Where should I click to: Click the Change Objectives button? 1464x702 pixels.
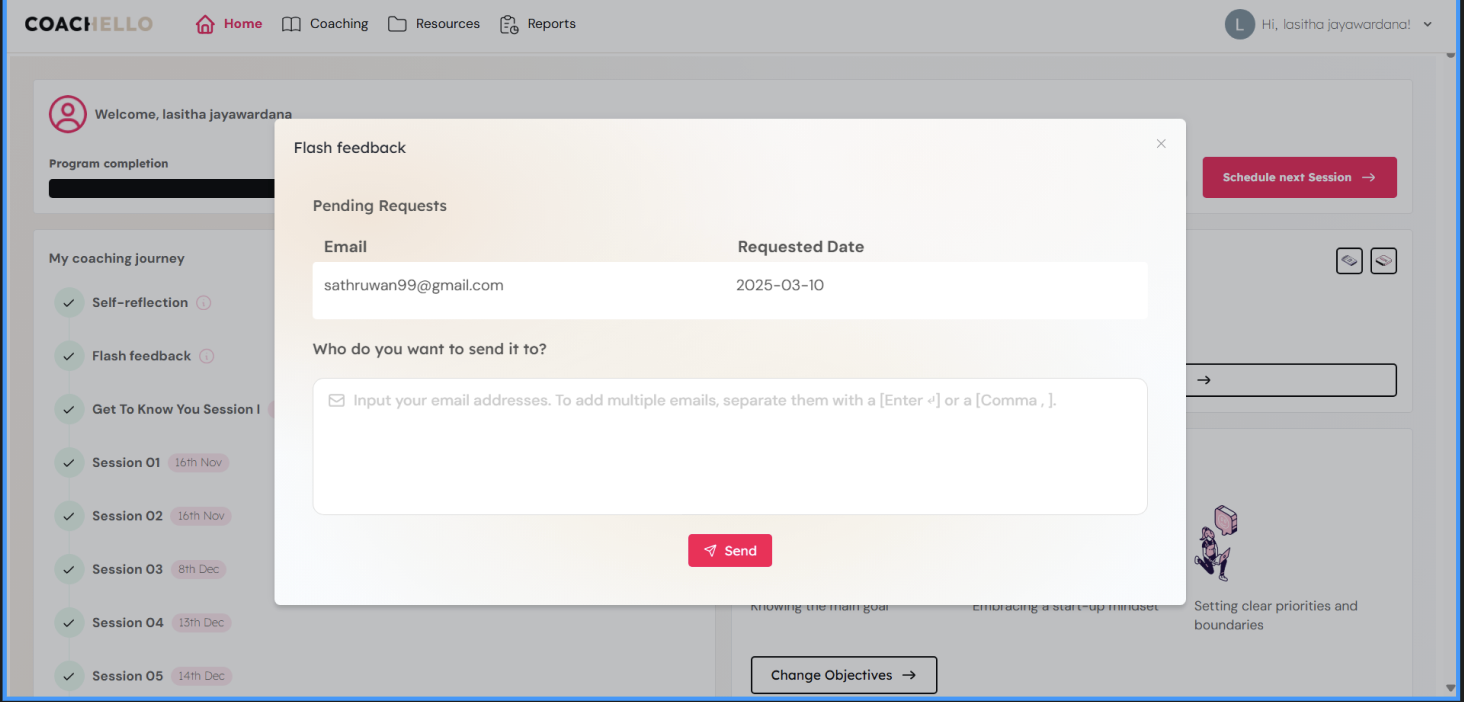point(843,675)
